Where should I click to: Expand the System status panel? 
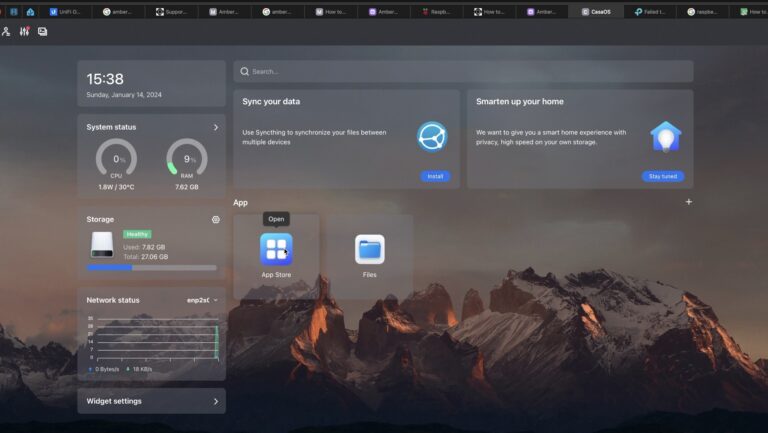pyautogui.click(x=215, y=127)
